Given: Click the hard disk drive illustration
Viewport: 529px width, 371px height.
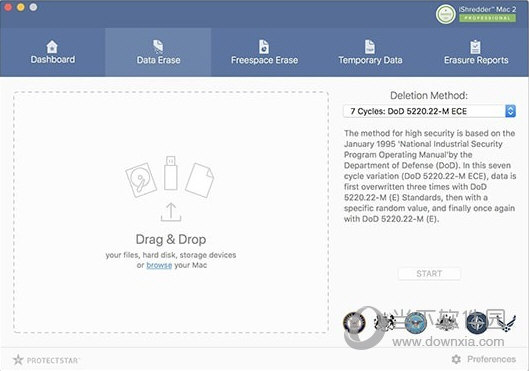Looking at the screenshot, I should [141, 180].
